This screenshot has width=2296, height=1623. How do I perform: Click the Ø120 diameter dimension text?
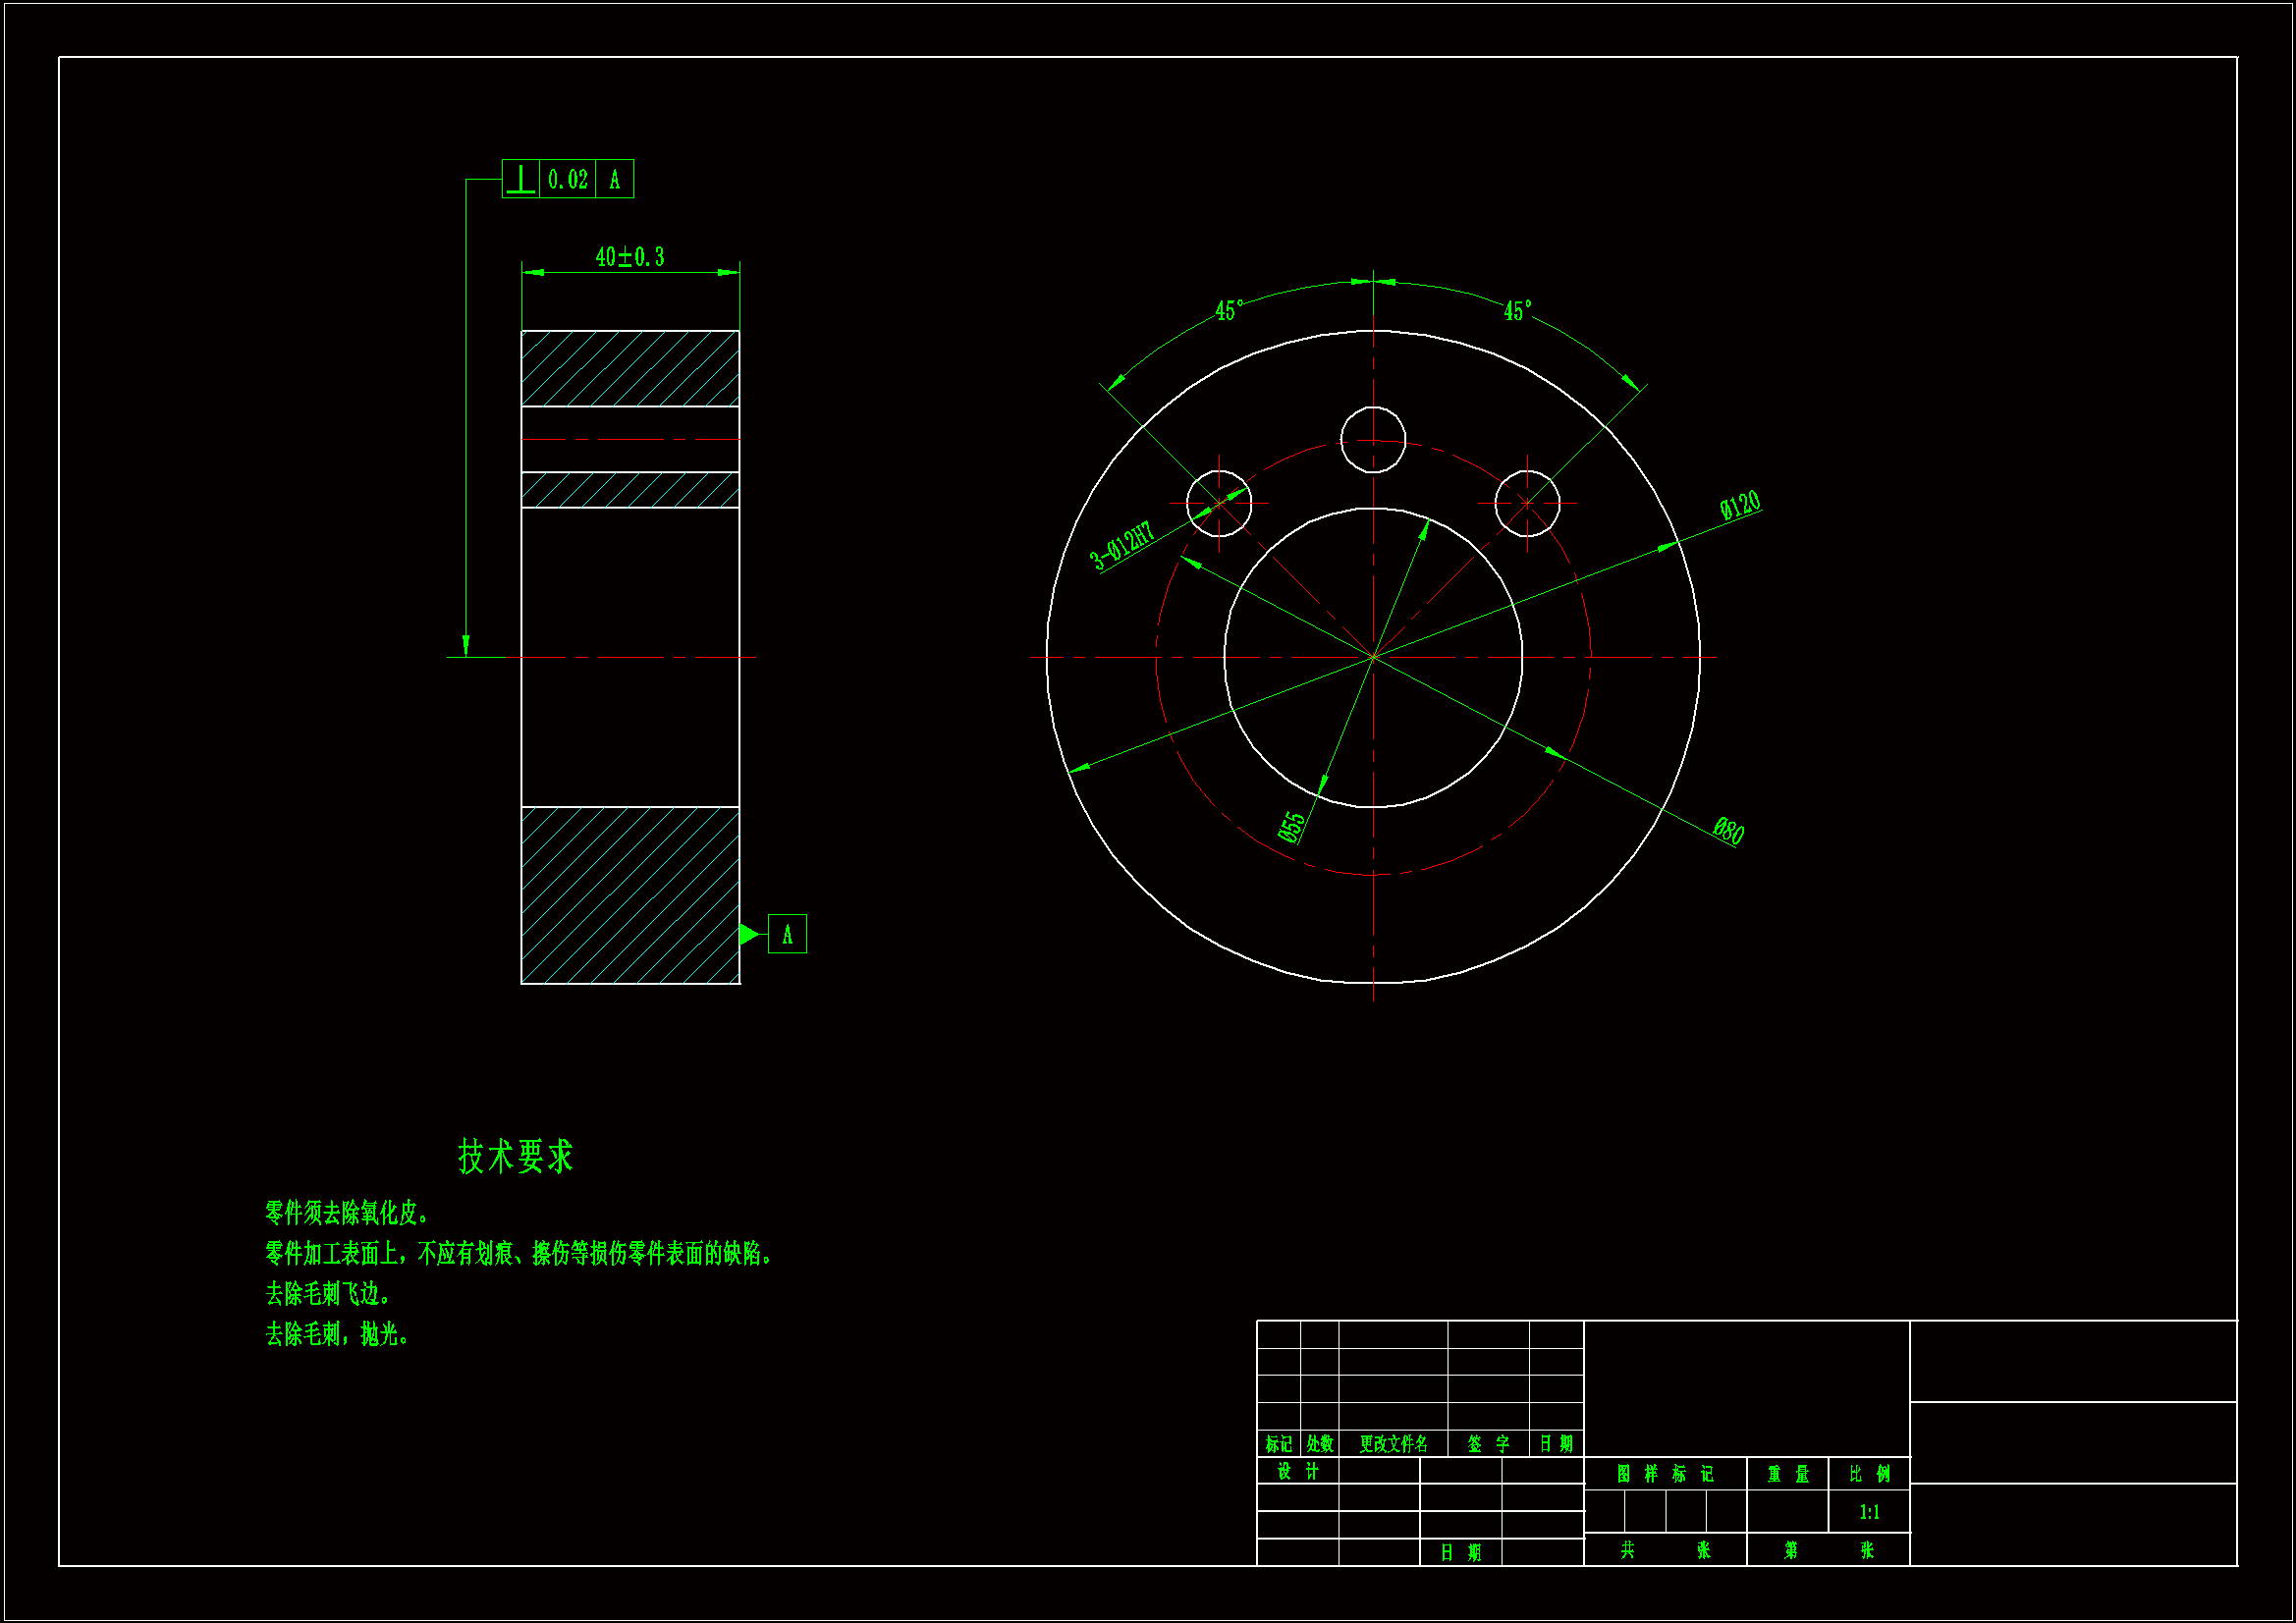(x=1739, y=504)
